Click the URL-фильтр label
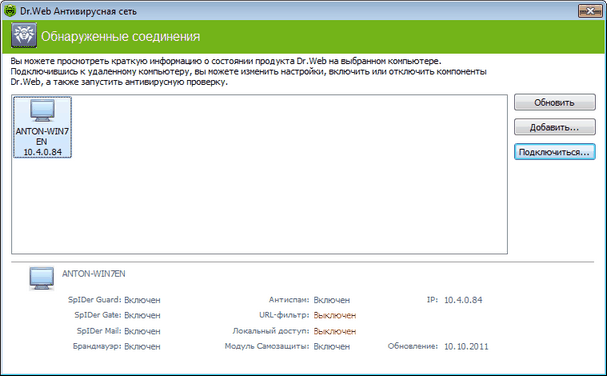 tap(284, 315)
